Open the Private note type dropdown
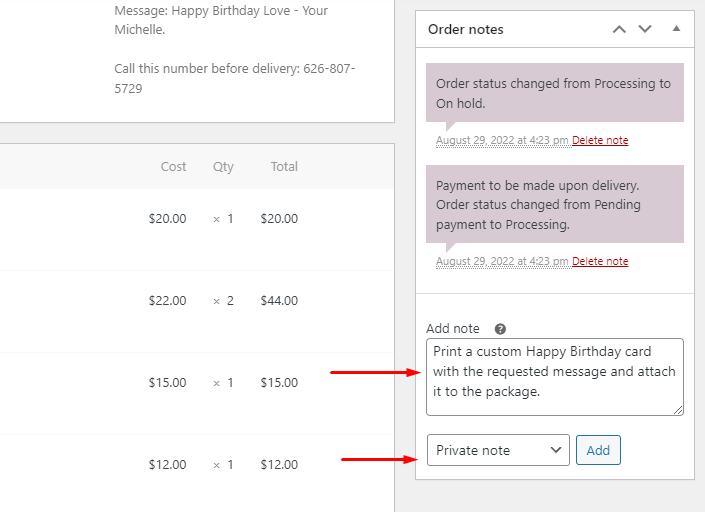The width and height of the screenshot is (705, 512). click(x=498, y=450)
